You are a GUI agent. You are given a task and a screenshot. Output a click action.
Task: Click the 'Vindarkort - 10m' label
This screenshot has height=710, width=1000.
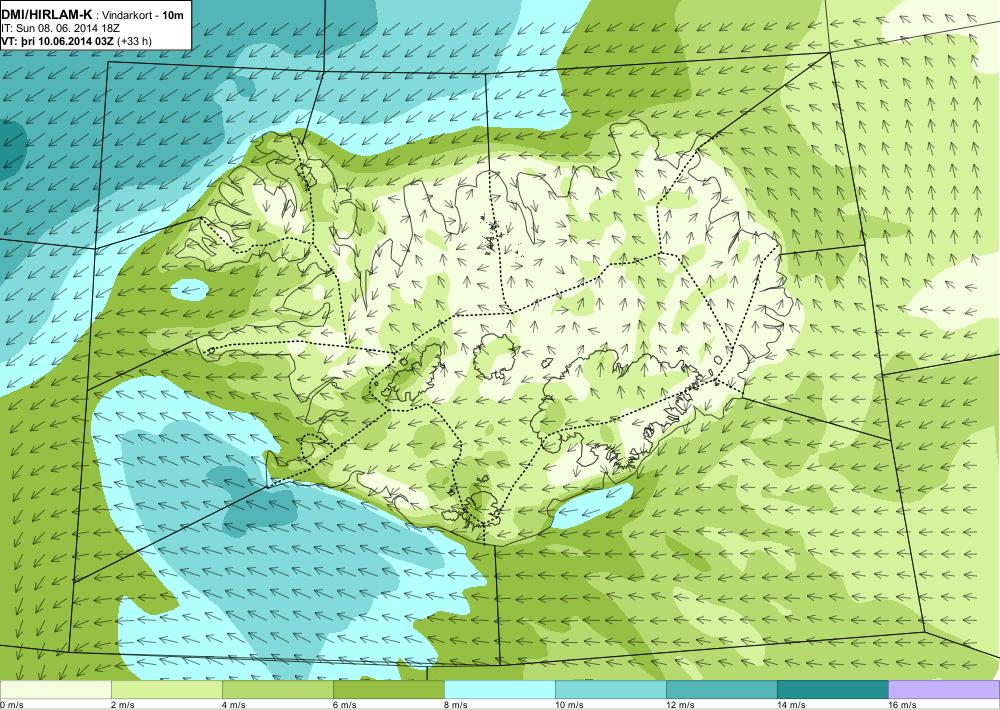143,15
